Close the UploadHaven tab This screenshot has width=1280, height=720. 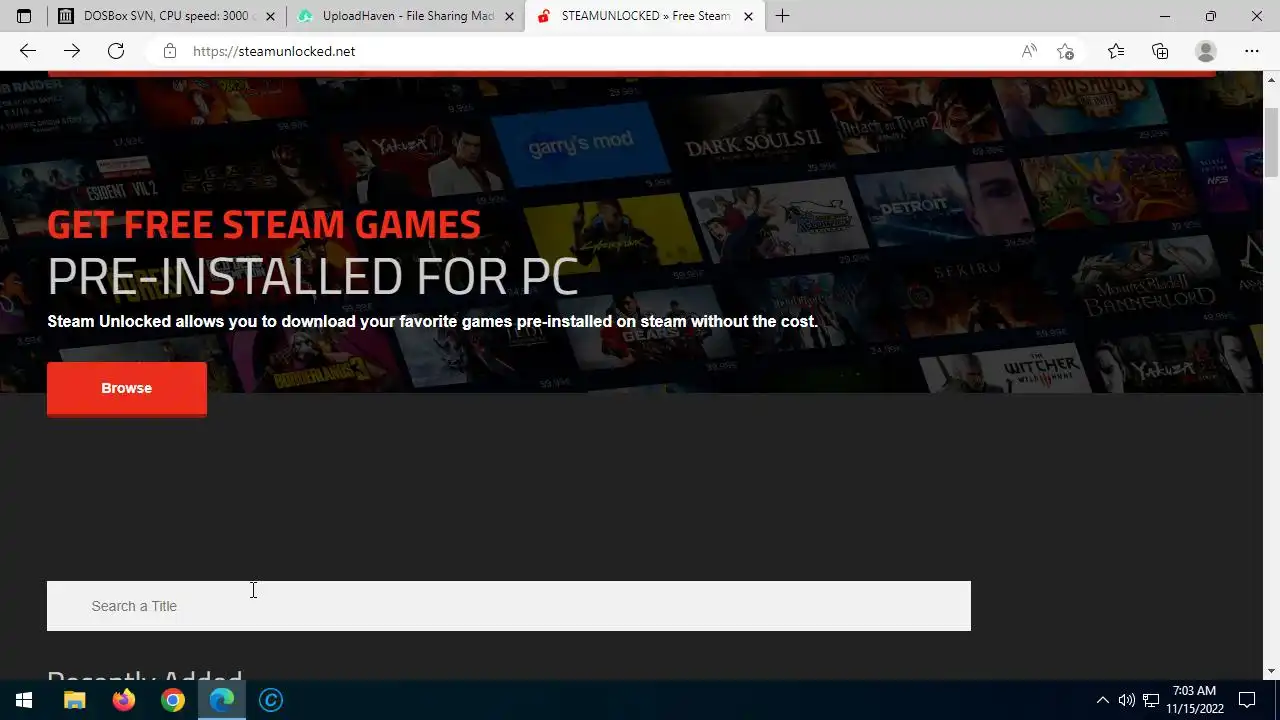509,16
